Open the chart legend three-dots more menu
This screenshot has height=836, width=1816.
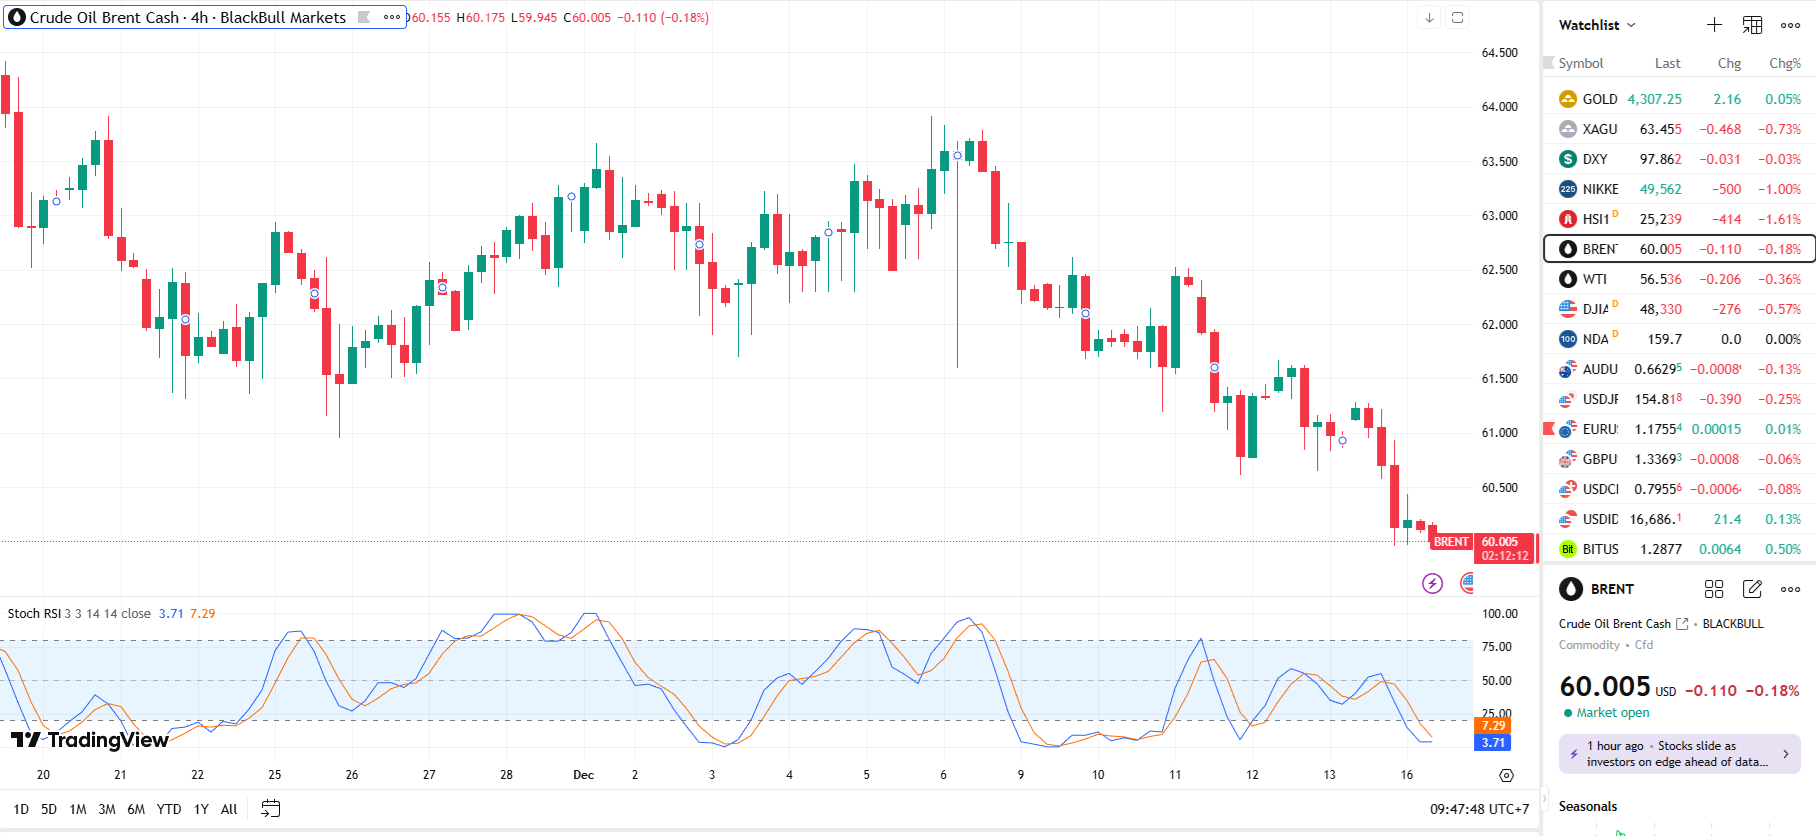[x=392, y=17]
